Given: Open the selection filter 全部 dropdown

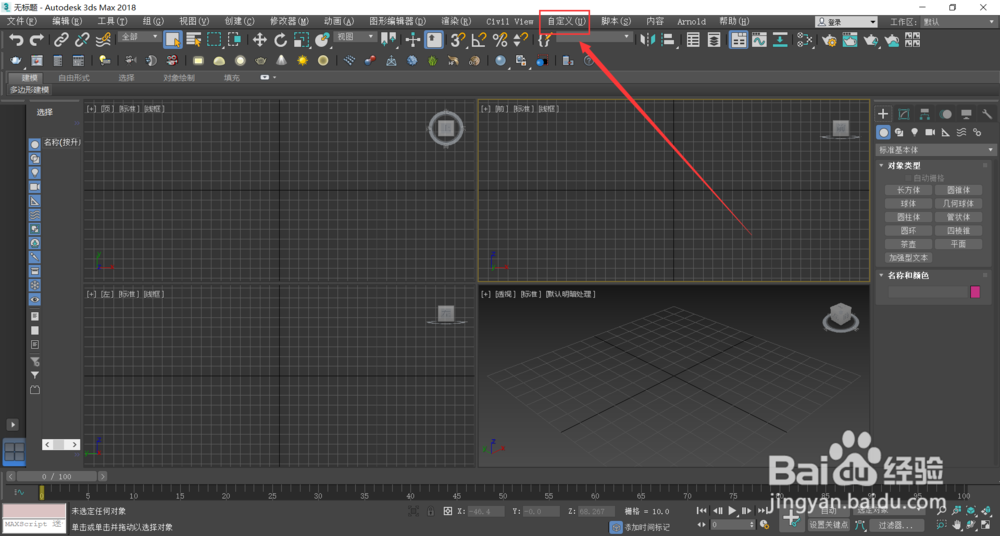Looking at the screenshot, I should pyautogui.click(x=138, y=37).
